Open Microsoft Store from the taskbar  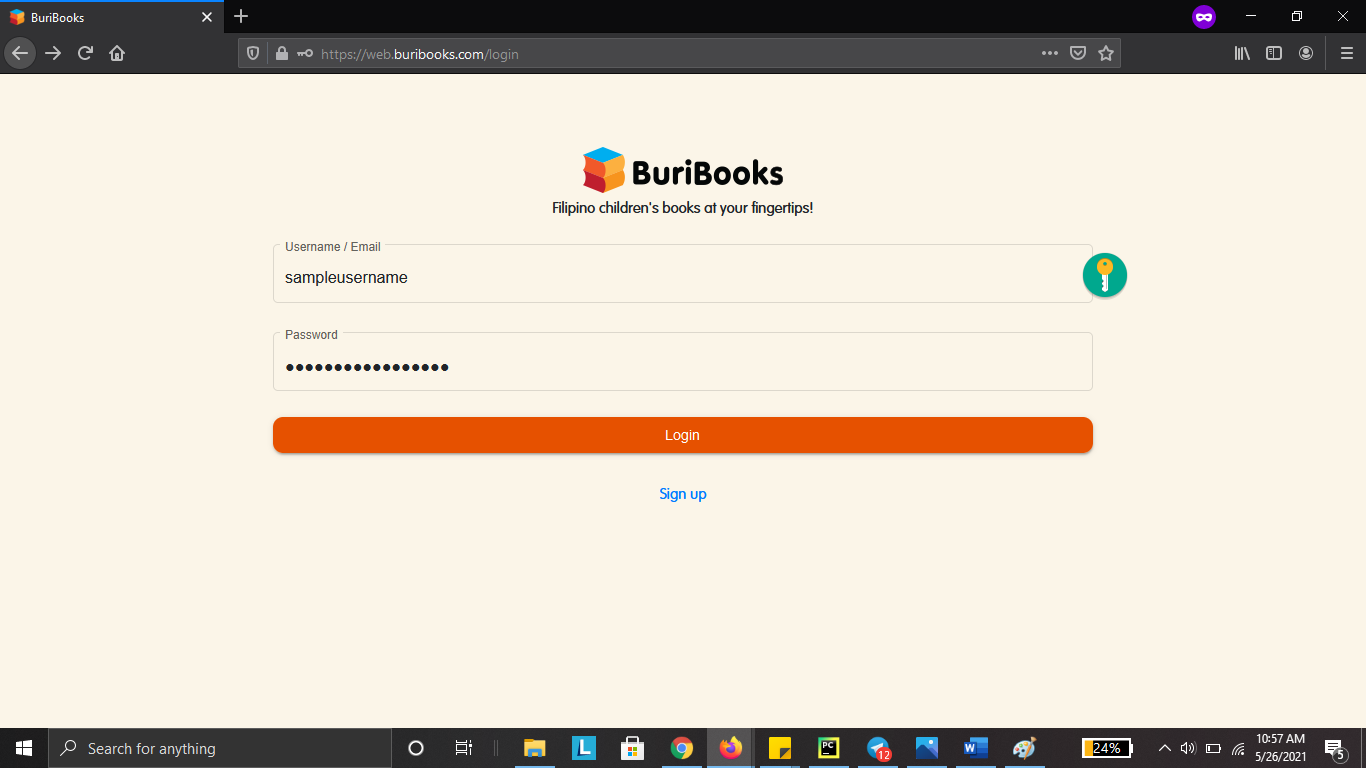[632, 748]
